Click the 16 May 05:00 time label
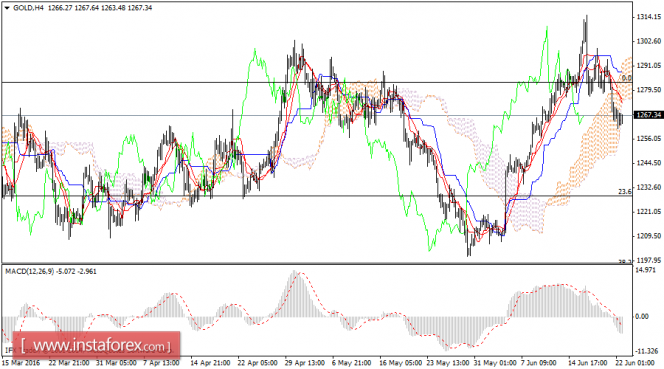Image resolution: width=664 pixels, height=369 pixels. tap(400, 363)
